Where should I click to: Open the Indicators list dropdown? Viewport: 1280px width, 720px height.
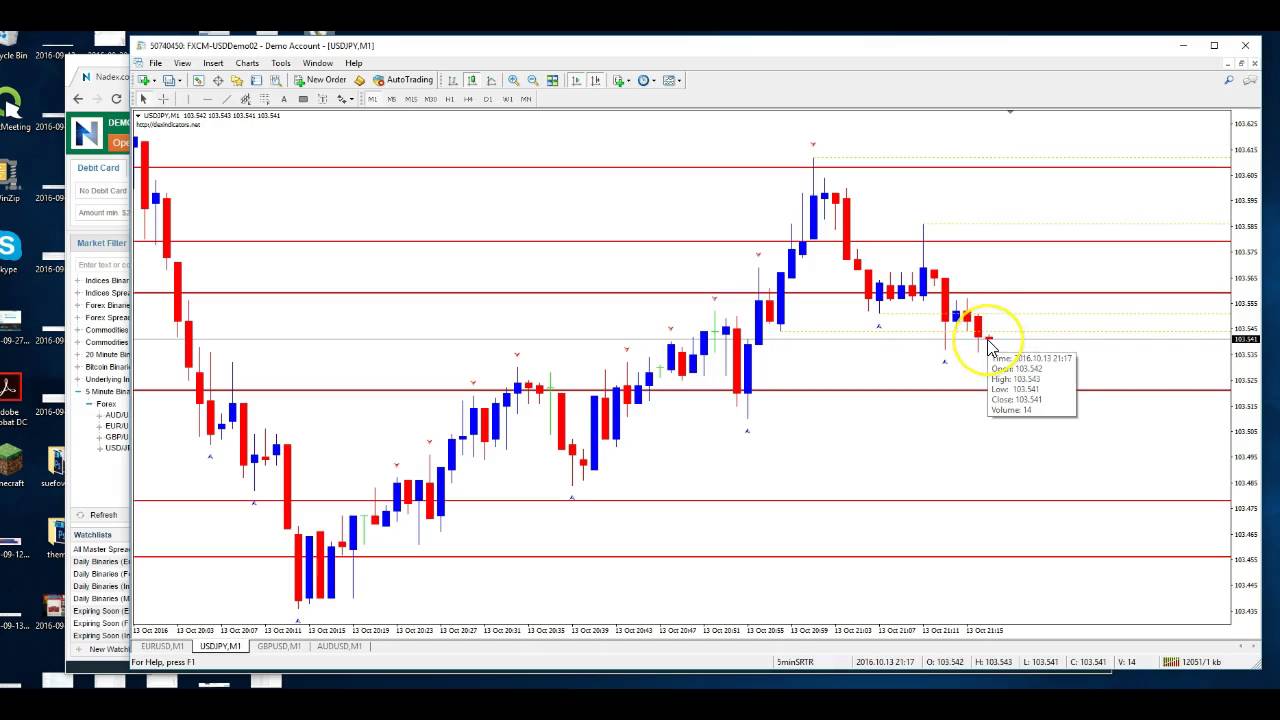[628, 80]
